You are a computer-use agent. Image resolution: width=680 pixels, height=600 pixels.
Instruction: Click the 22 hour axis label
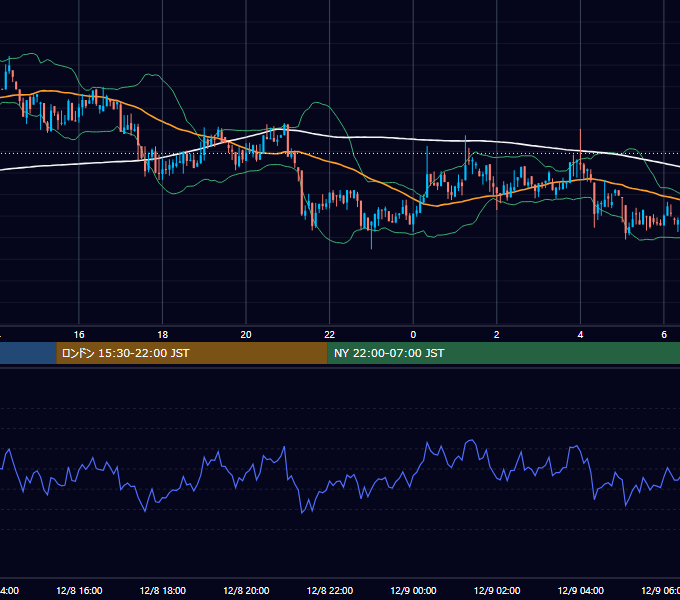click(330, 335)
